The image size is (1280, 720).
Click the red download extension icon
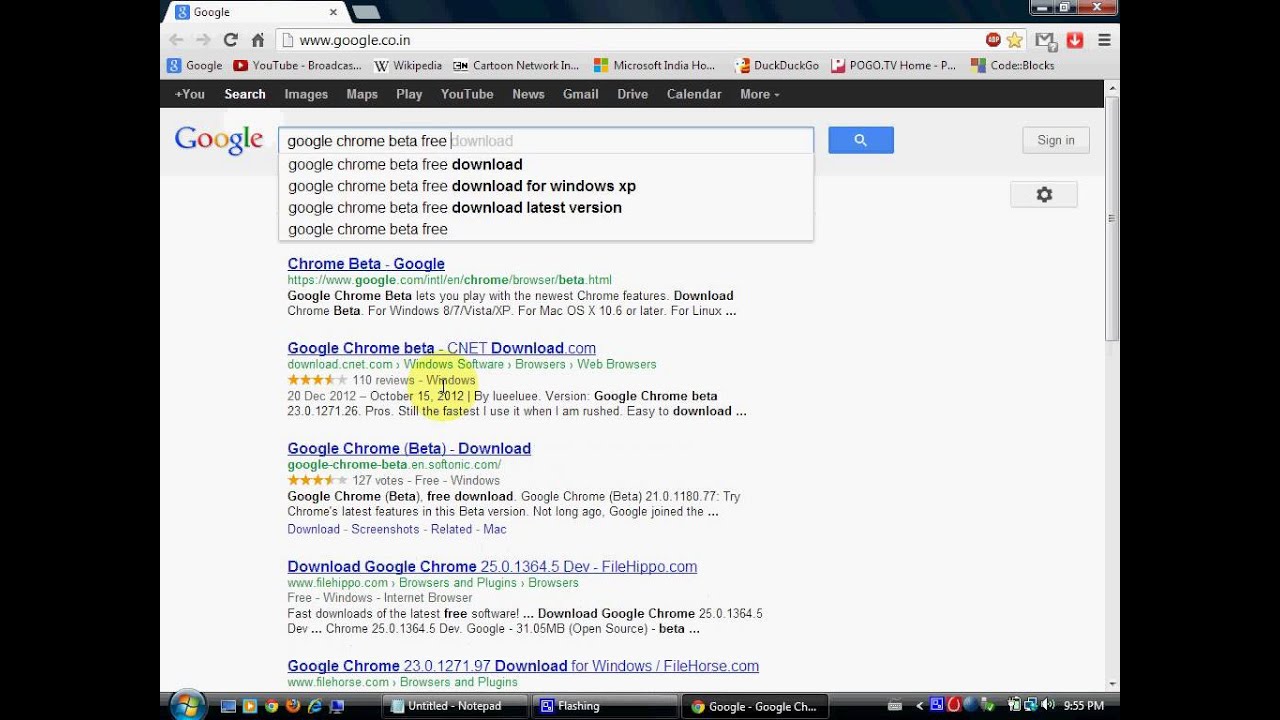[1075, 40]
